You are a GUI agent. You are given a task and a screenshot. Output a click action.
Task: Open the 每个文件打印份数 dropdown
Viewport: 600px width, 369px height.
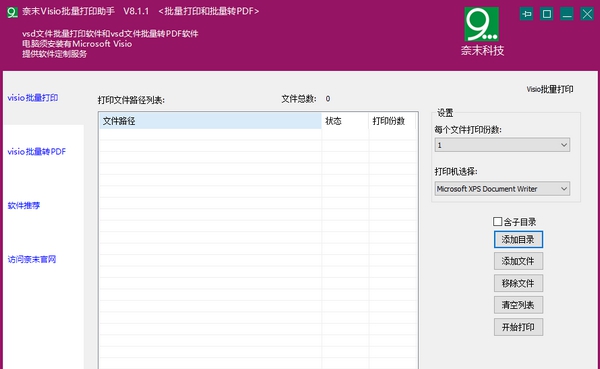click(502, 145)
